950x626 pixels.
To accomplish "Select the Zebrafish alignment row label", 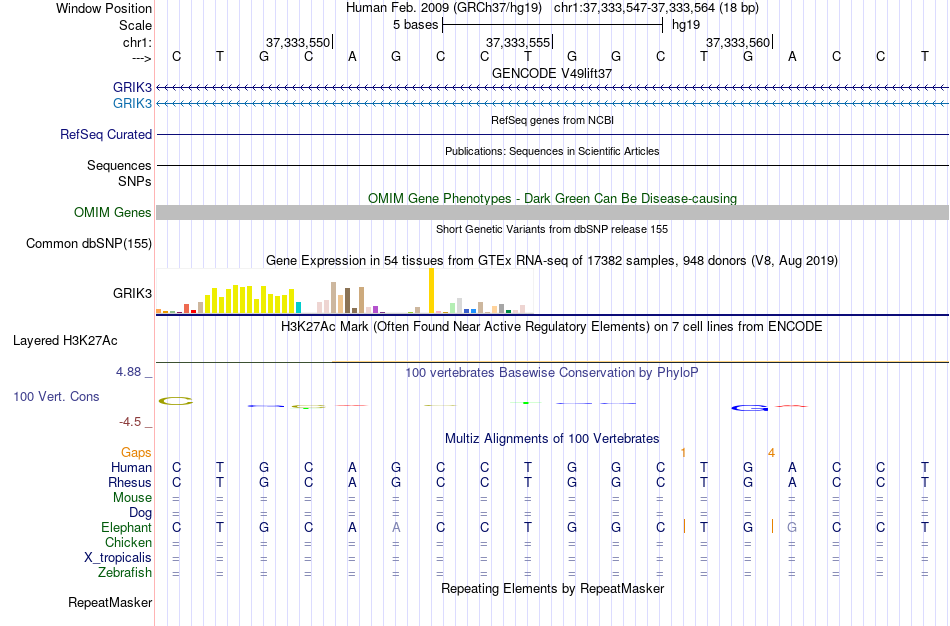I will 125,572.
